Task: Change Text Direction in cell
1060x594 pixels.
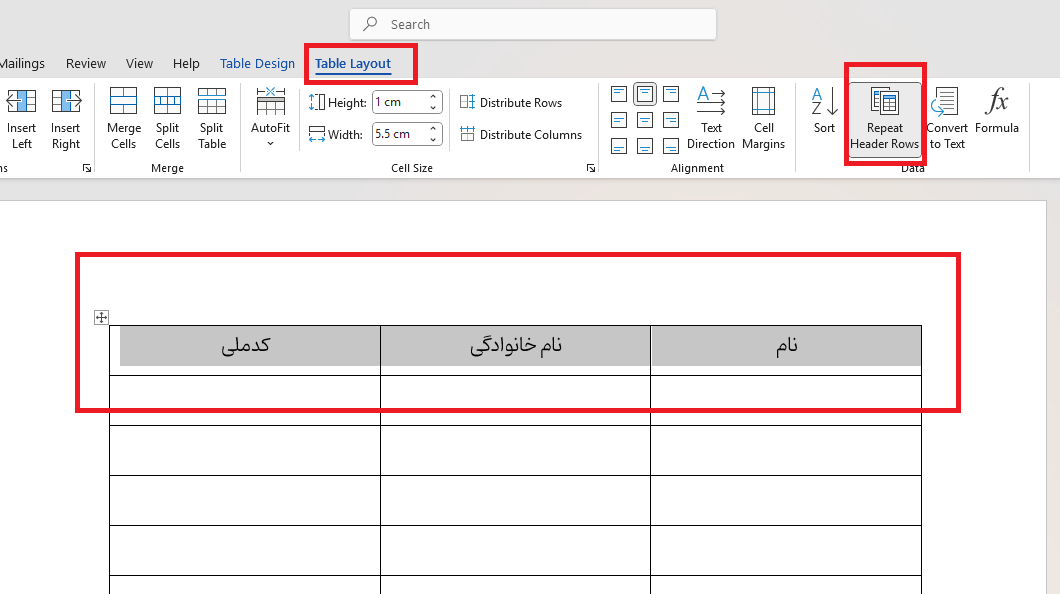Action: [711, 117]
